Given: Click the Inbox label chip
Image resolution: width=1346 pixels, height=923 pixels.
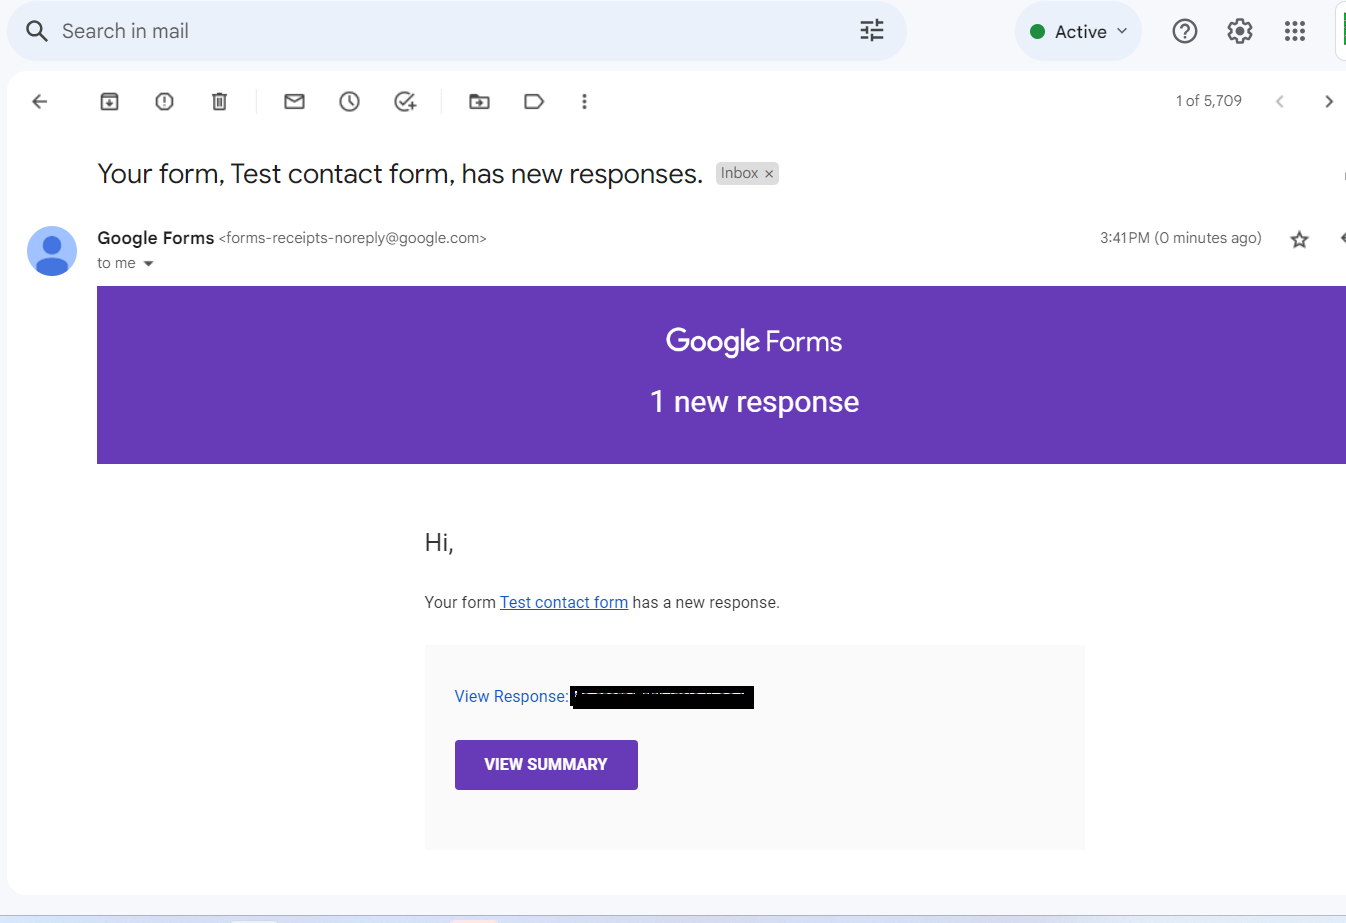Looking at the screenshot, I should click(739, 173).
